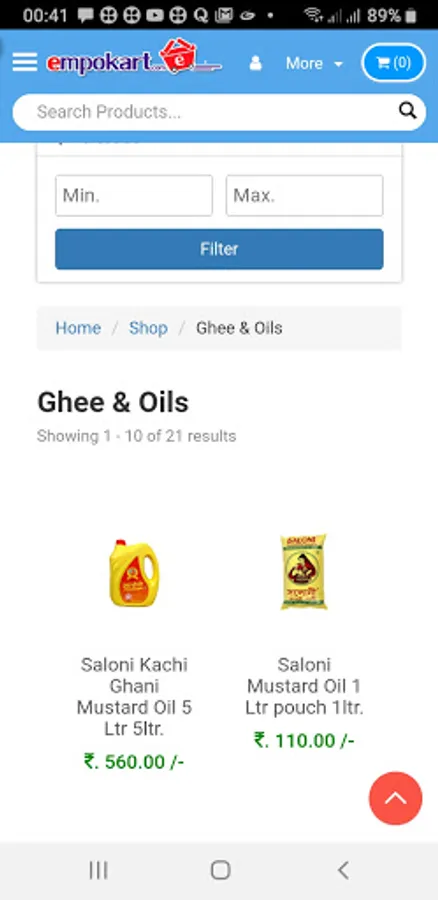
Task: Open the Saloni Kachi Ghani 5 Ltr image
Action: tap(134, 573)
